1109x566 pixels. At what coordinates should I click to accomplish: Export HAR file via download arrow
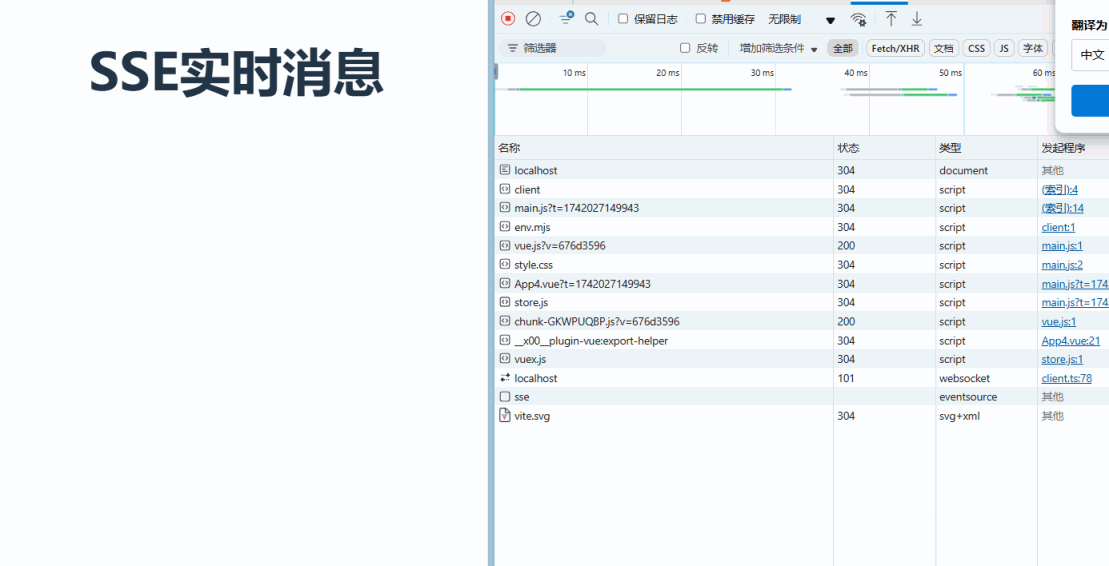917,19
